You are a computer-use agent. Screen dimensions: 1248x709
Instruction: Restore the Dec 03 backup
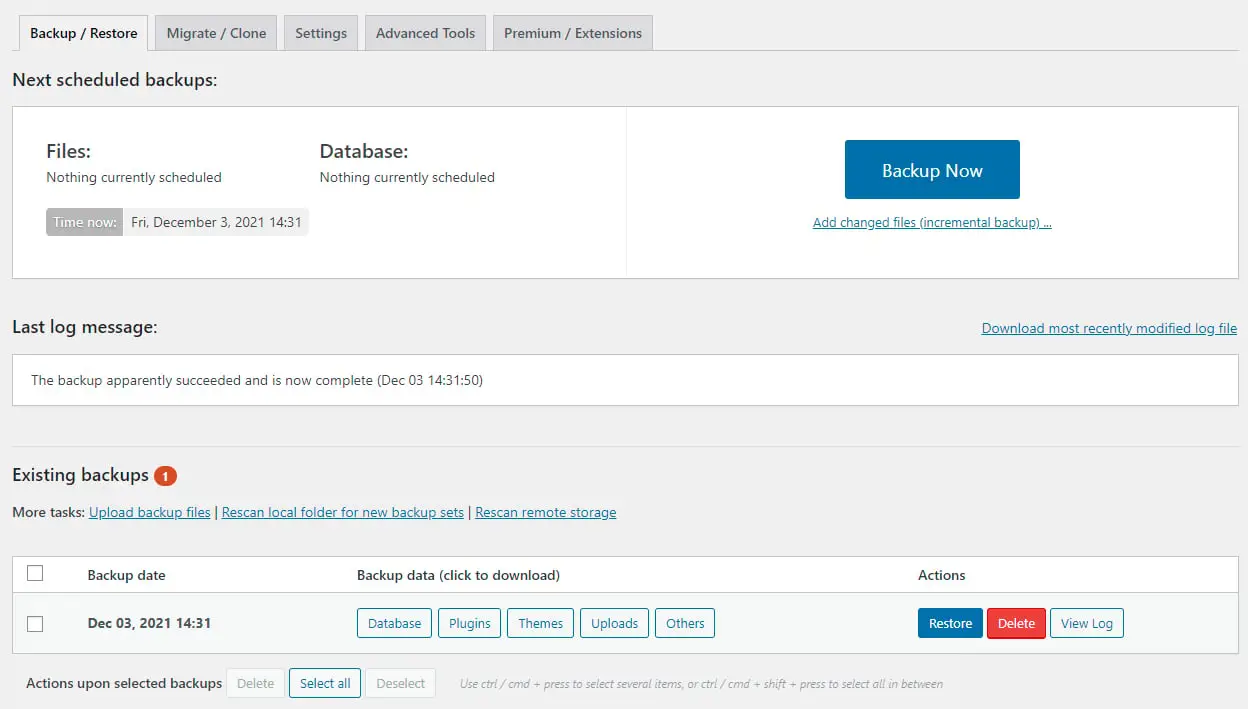point(950,623)
